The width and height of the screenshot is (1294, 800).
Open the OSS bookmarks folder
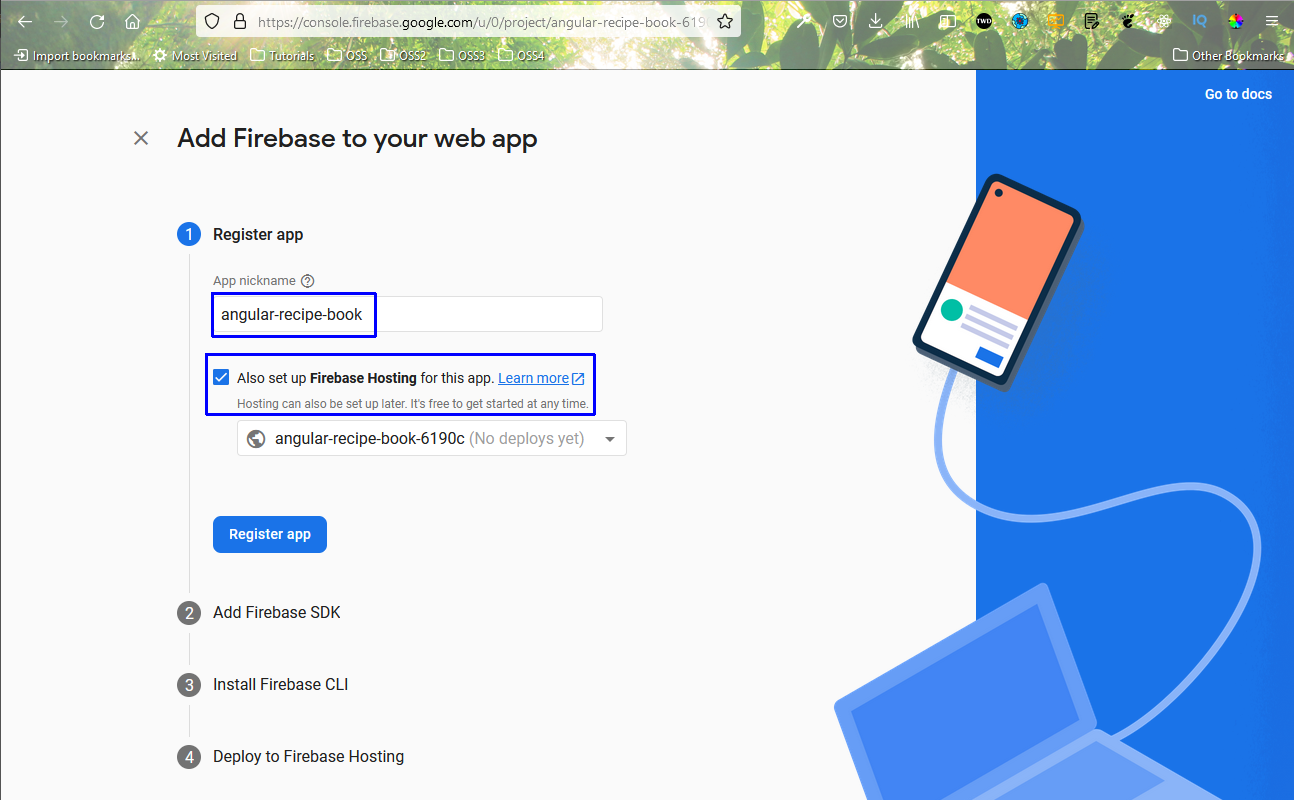(346, 56)
